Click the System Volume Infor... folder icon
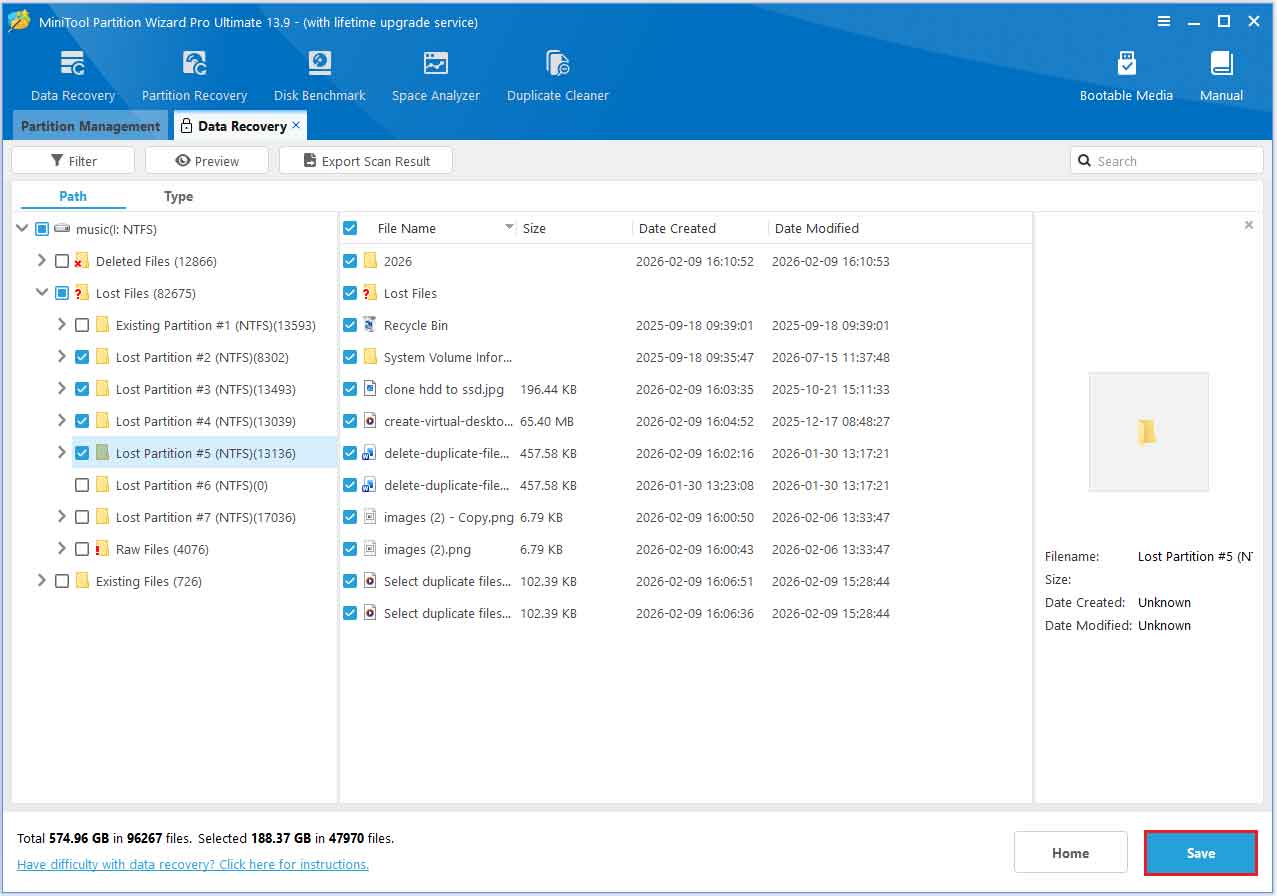 point(370,357)
